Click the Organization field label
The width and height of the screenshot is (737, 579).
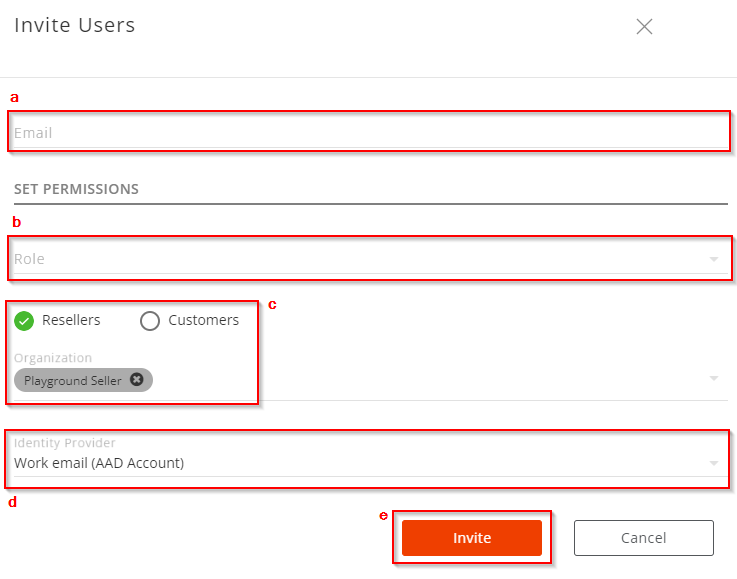pos(53,358)
